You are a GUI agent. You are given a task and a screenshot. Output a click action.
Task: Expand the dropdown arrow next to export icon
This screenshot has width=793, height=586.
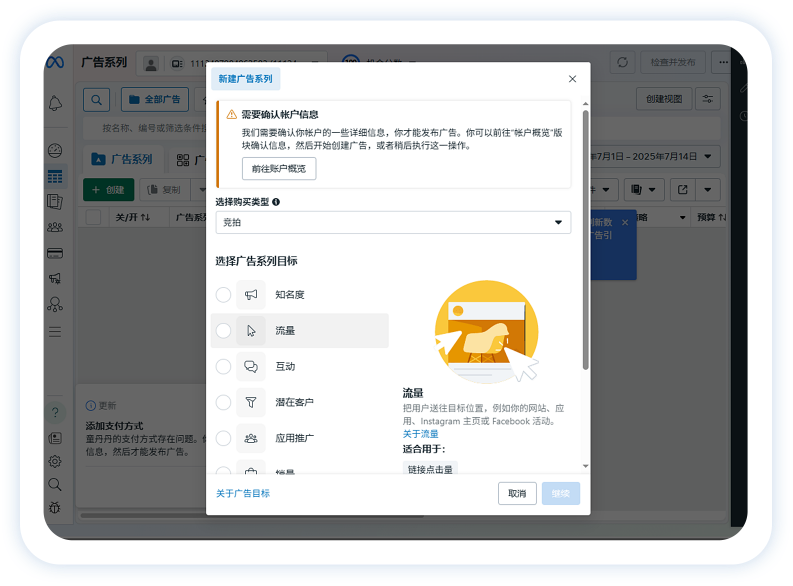[x=708, y=190]
